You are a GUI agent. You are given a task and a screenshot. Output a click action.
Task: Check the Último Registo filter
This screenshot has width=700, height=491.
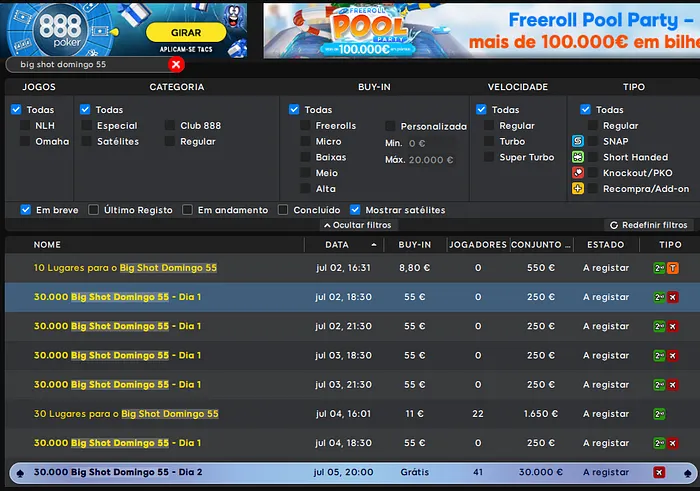[x=93, y=210]
